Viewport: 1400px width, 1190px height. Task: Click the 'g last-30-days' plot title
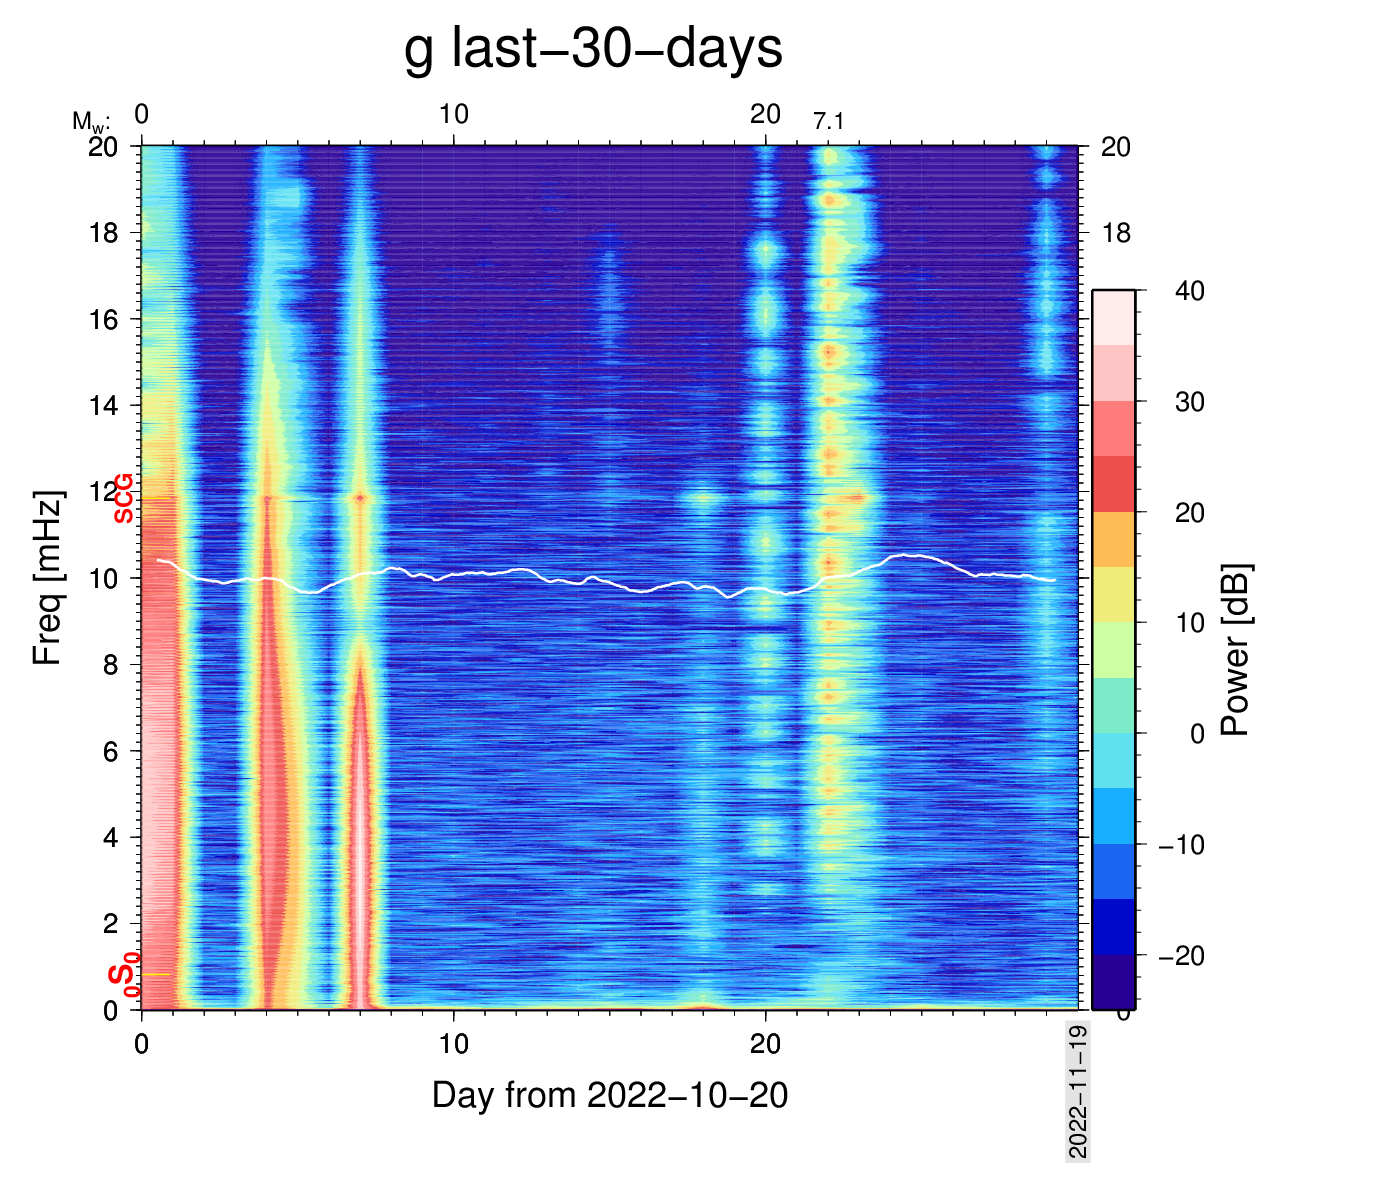[593, 48]
